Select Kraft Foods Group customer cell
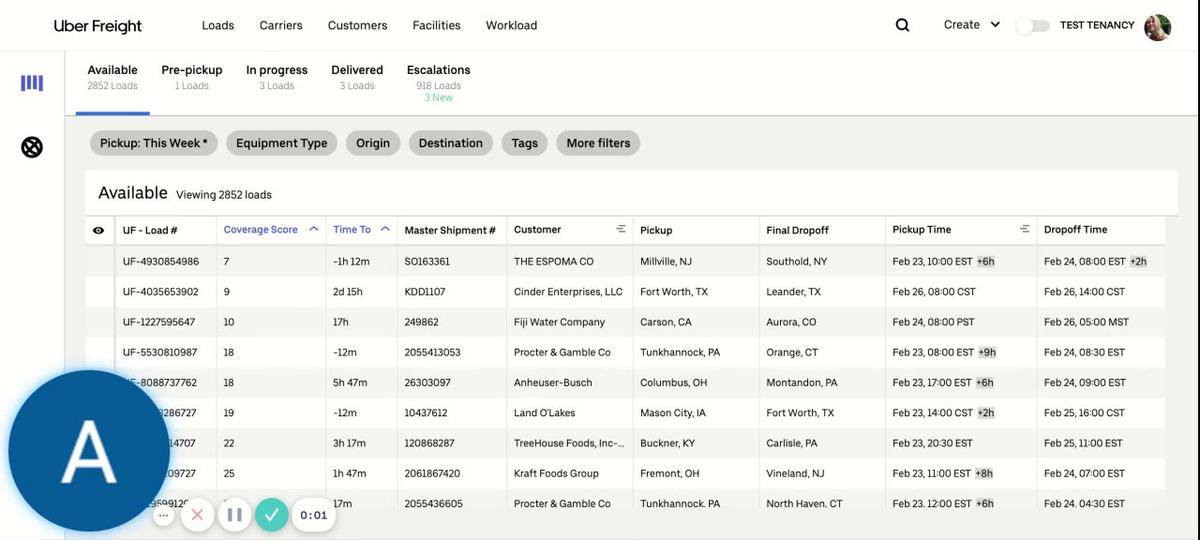Image resolution: width=1200 pixels, height=540 pixels. click(x=556, y=473)
